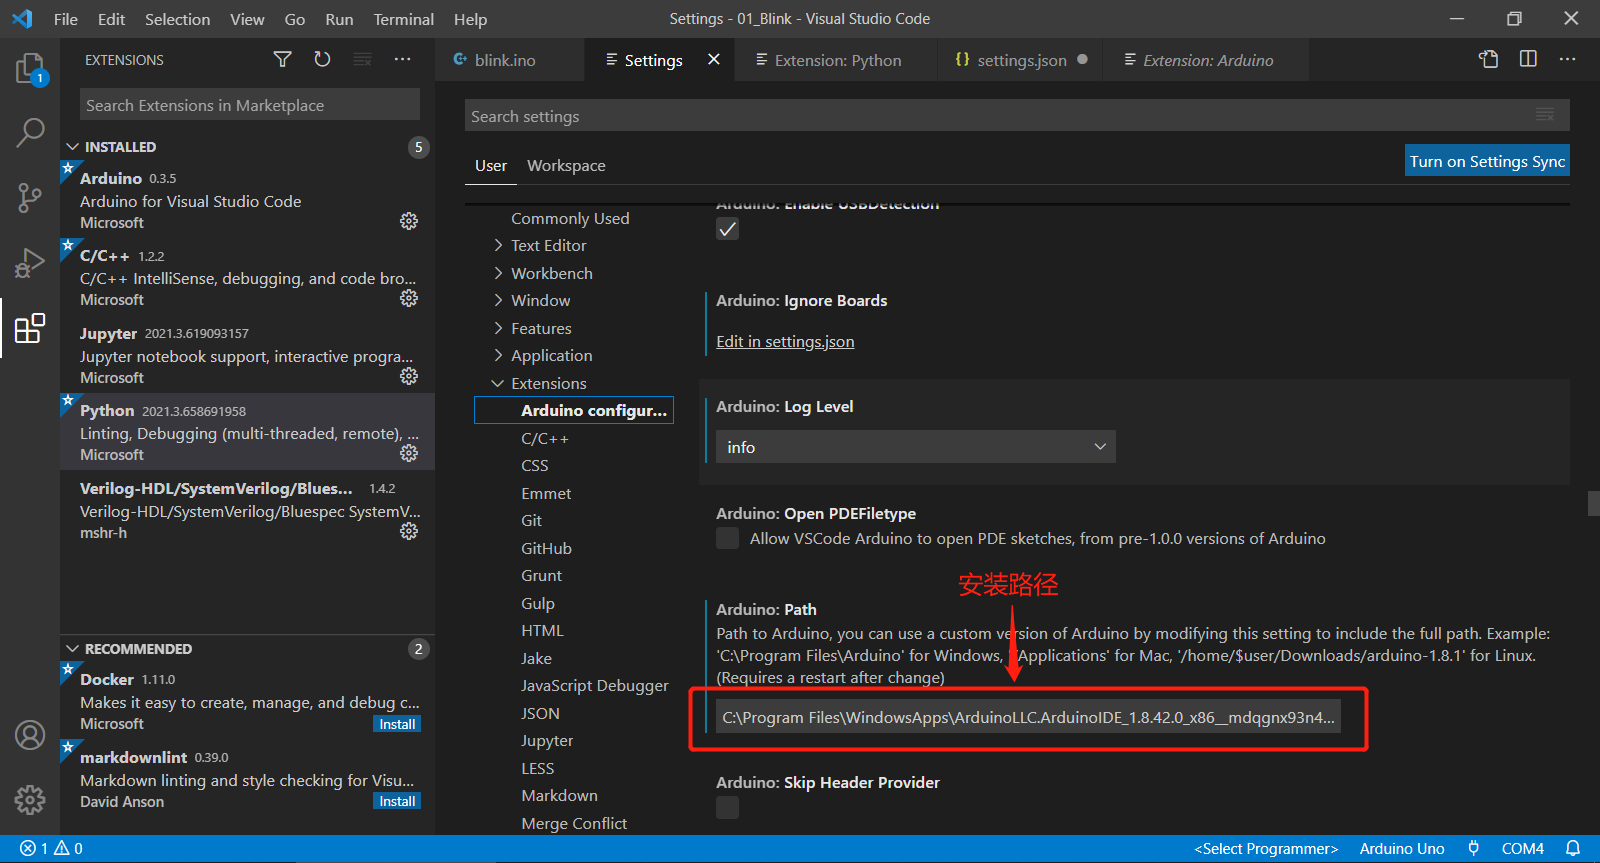Open Source Control view icon
Screen dimensions: 1600x863
[x=30, y=197]
